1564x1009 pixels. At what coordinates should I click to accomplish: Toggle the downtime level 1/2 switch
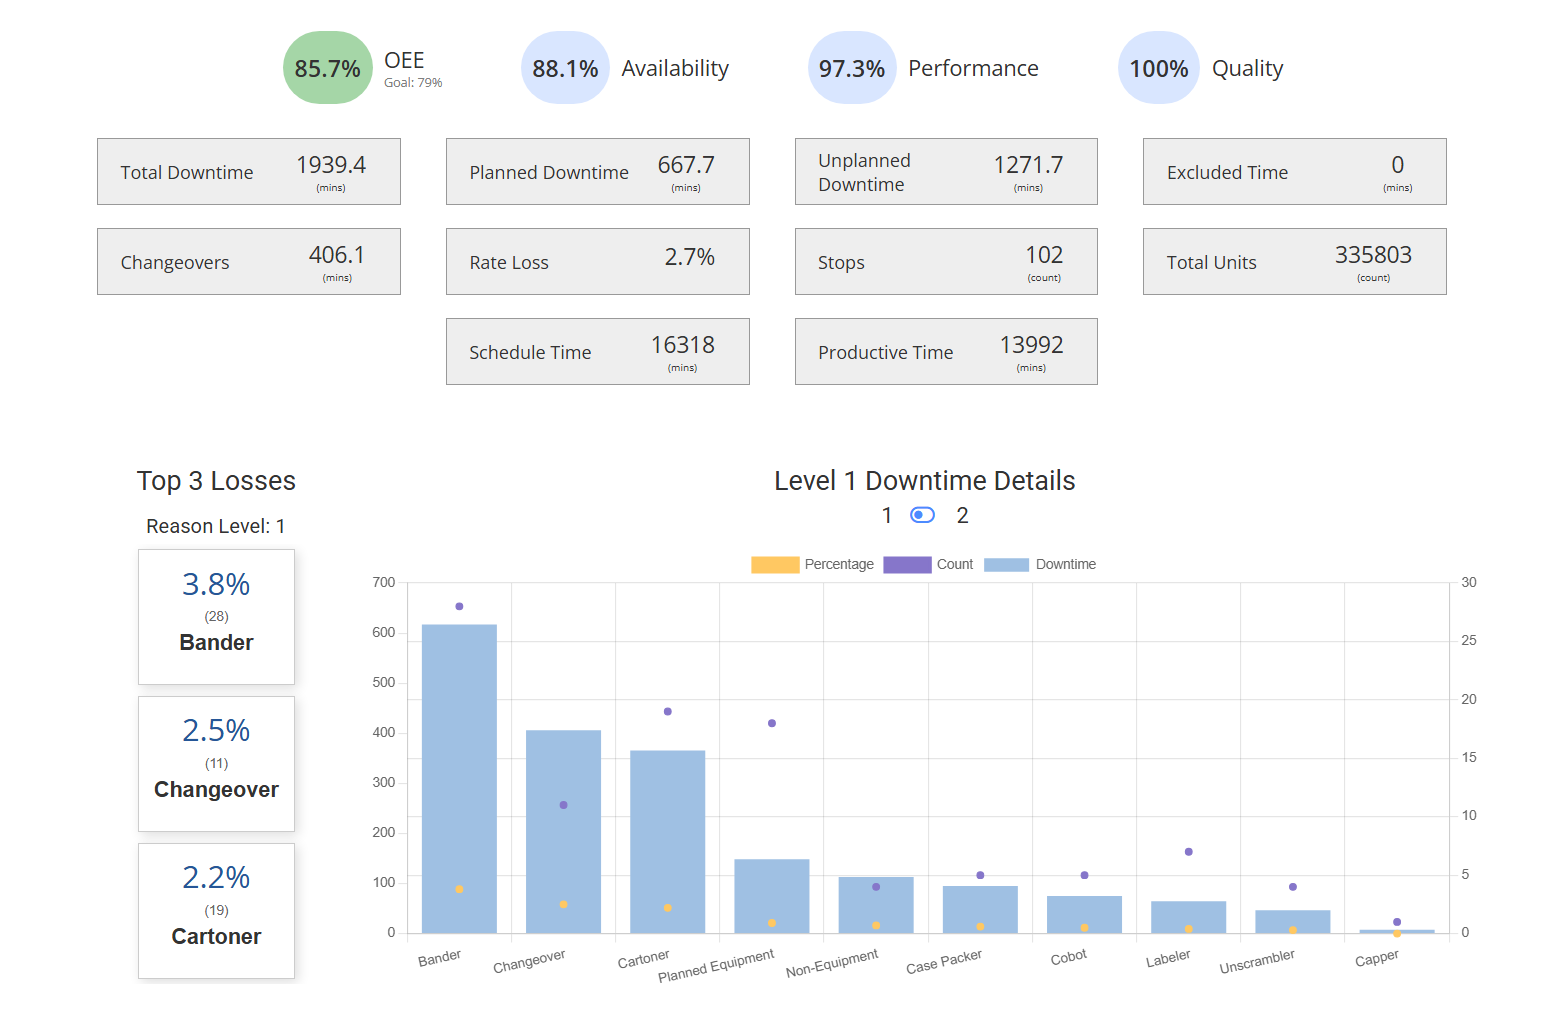pos(922,515)
